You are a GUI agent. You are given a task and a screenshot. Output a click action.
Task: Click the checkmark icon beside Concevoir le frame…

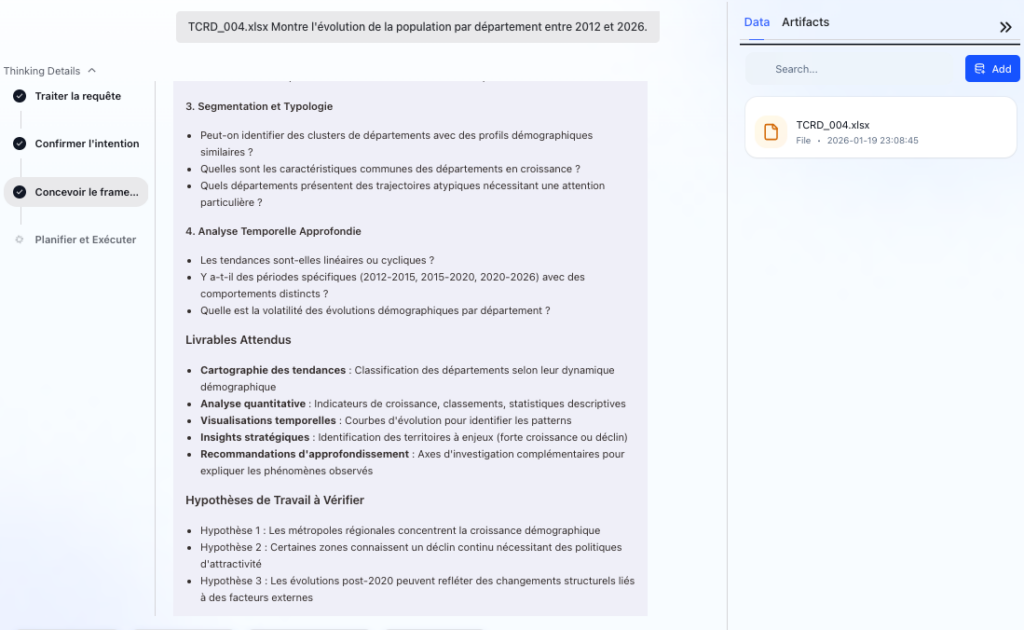click(19, 192)
